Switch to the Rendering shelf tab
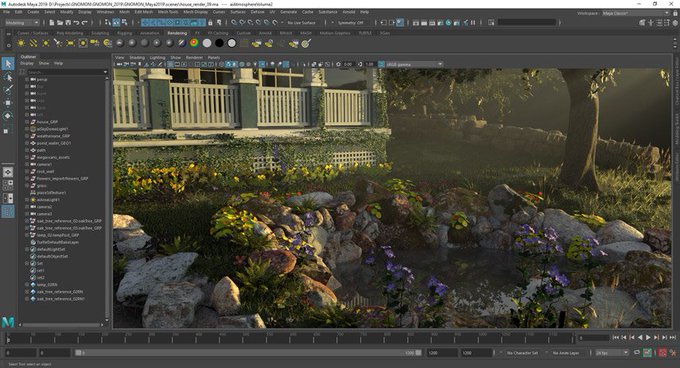 (x=177, y=33)
